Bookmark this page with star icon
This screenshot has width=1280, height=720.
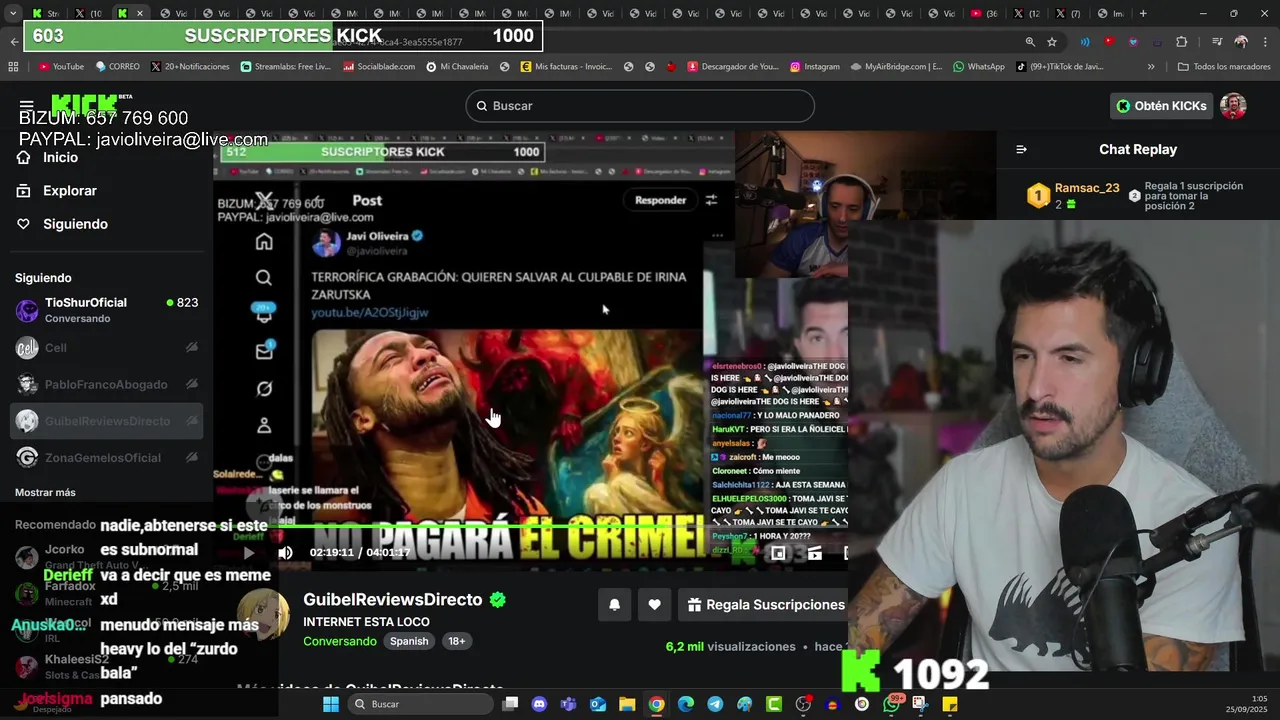[1052, 42]
